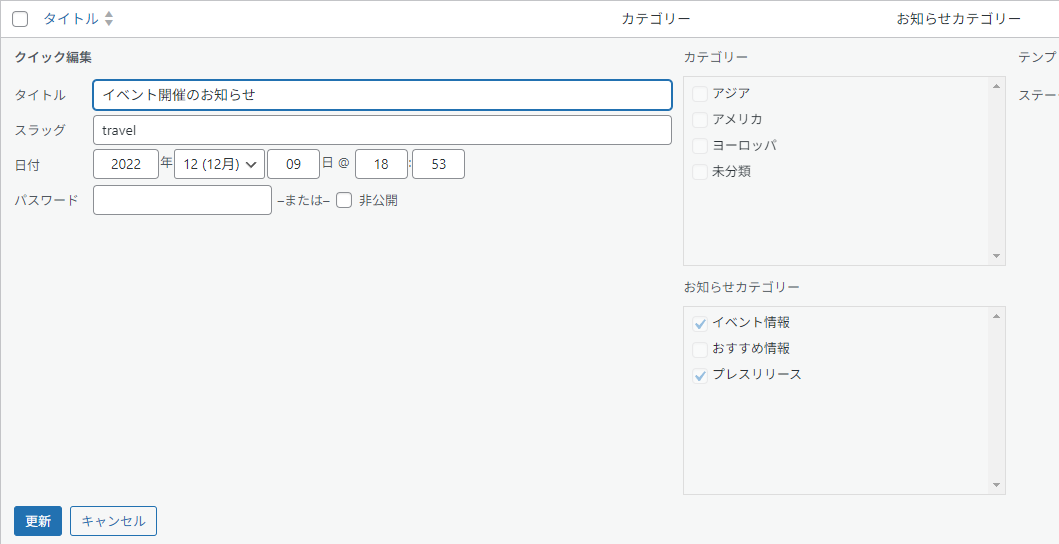Sort posts by the タイトル column arrows
Screen dimensions: 1059x544
pyautogui.click(x=109, y=19)
